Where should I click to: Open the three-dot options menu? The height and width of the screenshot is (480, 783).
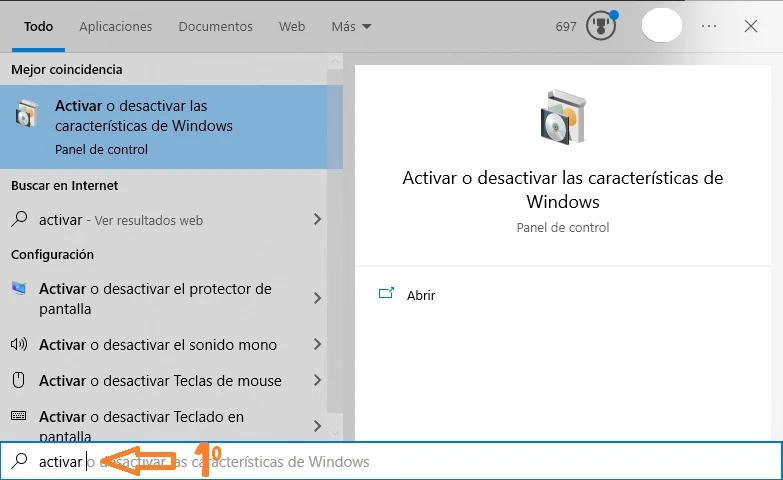coord(709,26)
